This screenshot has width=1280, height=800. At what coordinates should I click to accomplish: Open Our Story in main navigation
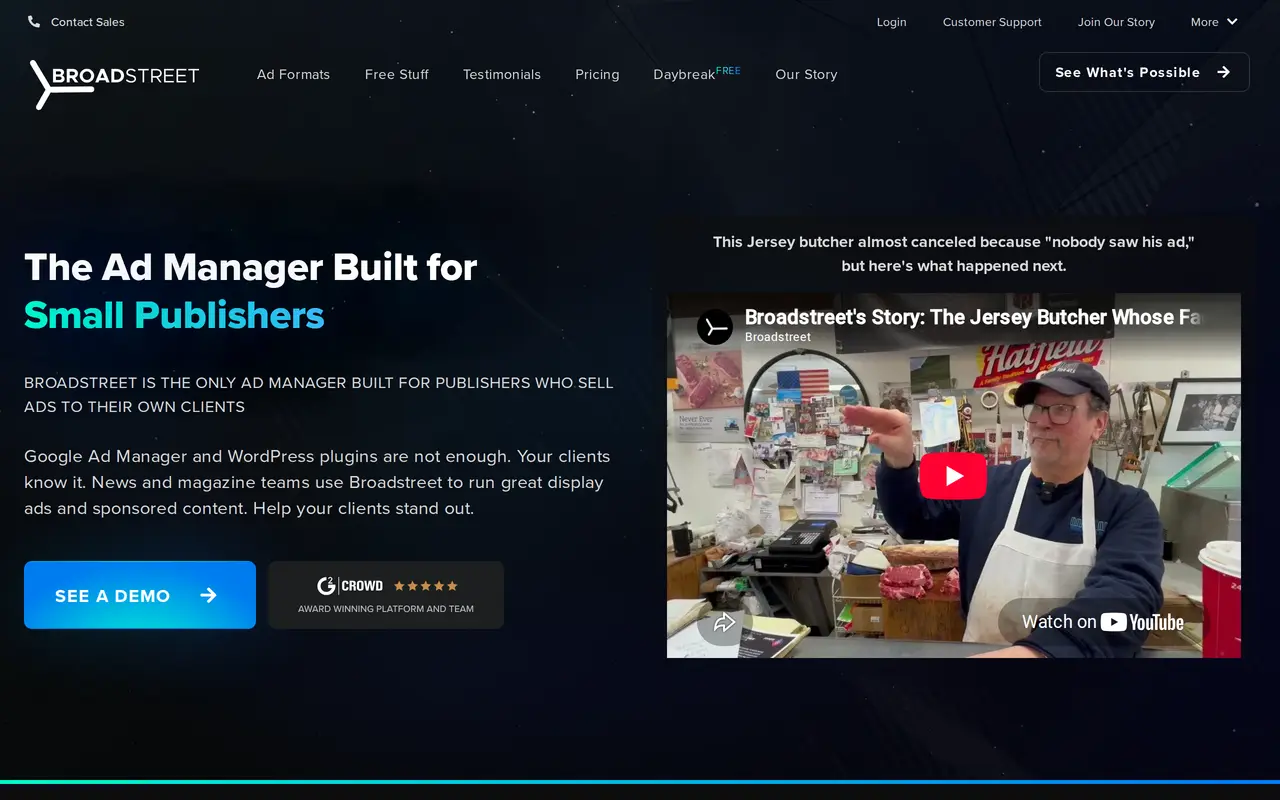point(806,74)
